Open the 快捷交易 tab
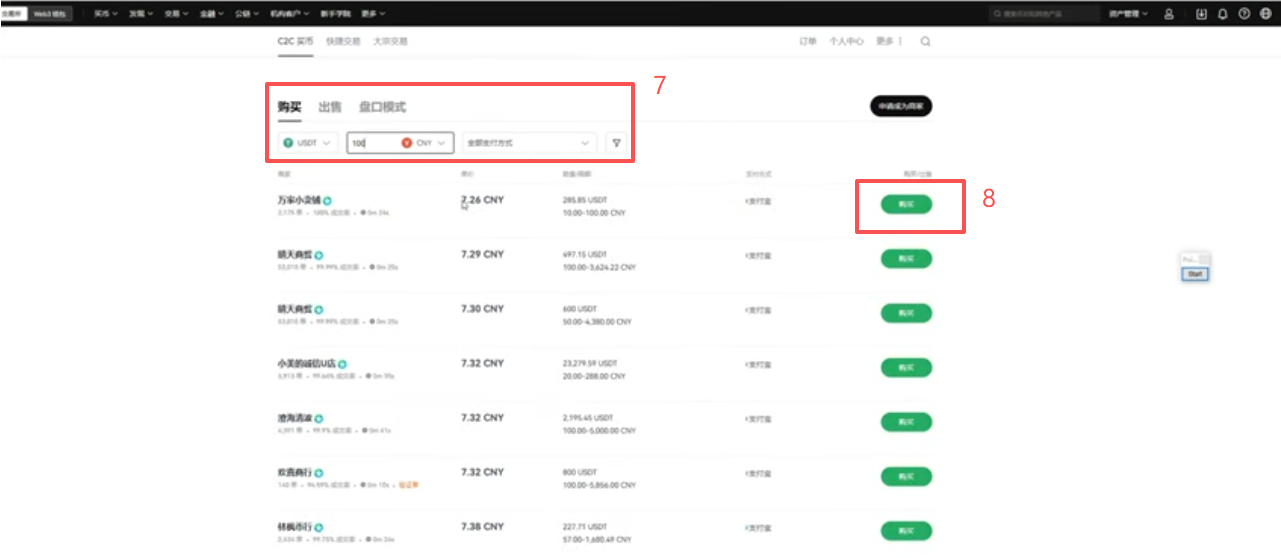 click(x=343, y=41)
